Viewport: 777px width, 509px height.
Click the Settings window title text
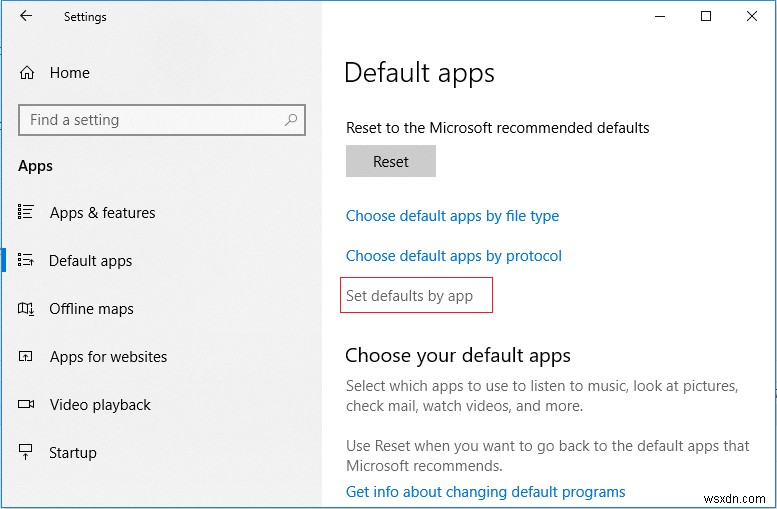pos(85,17)
